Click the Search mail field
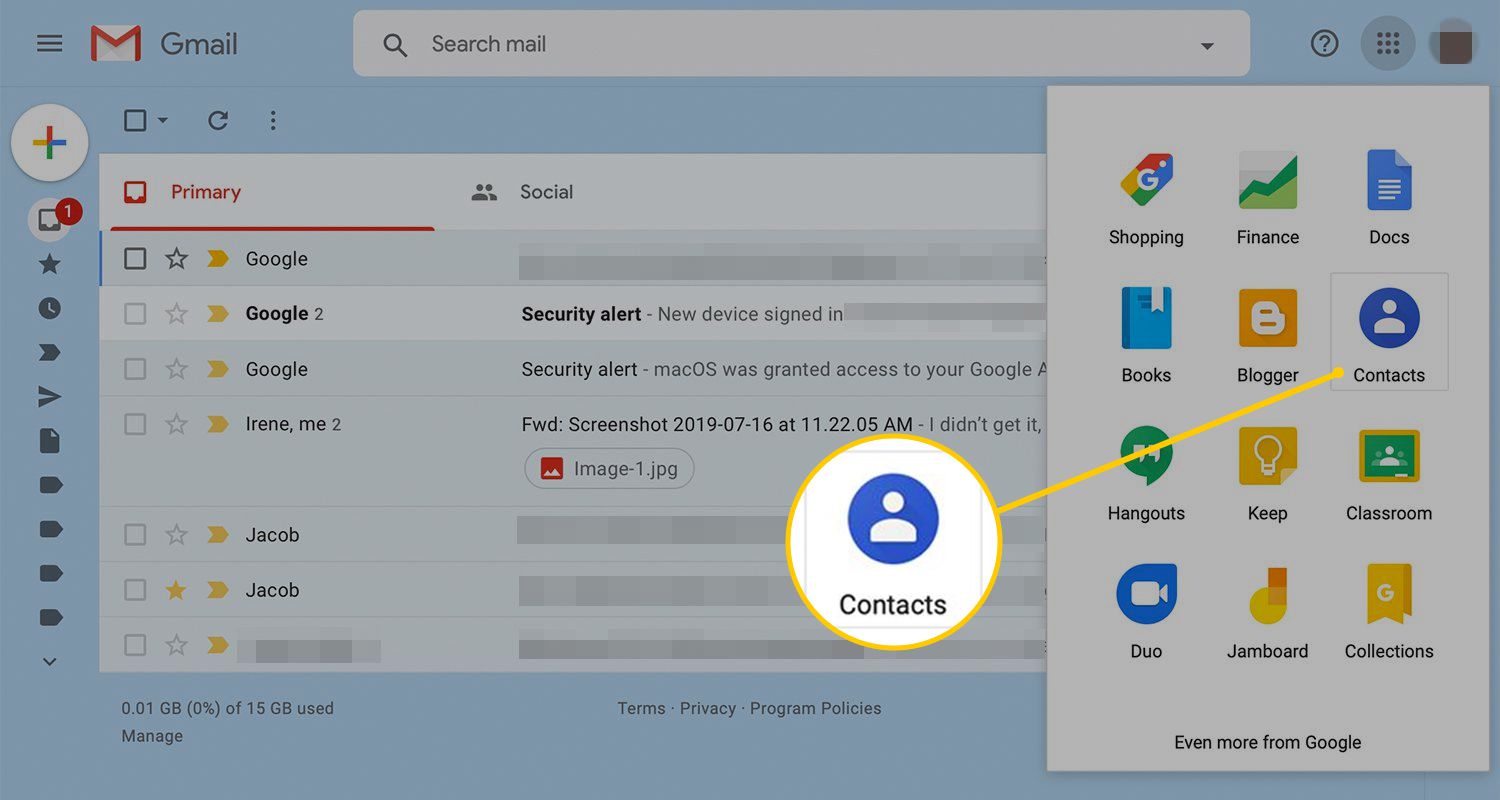The width and height of the screenshot is (1500, 800). pos(801,44)
